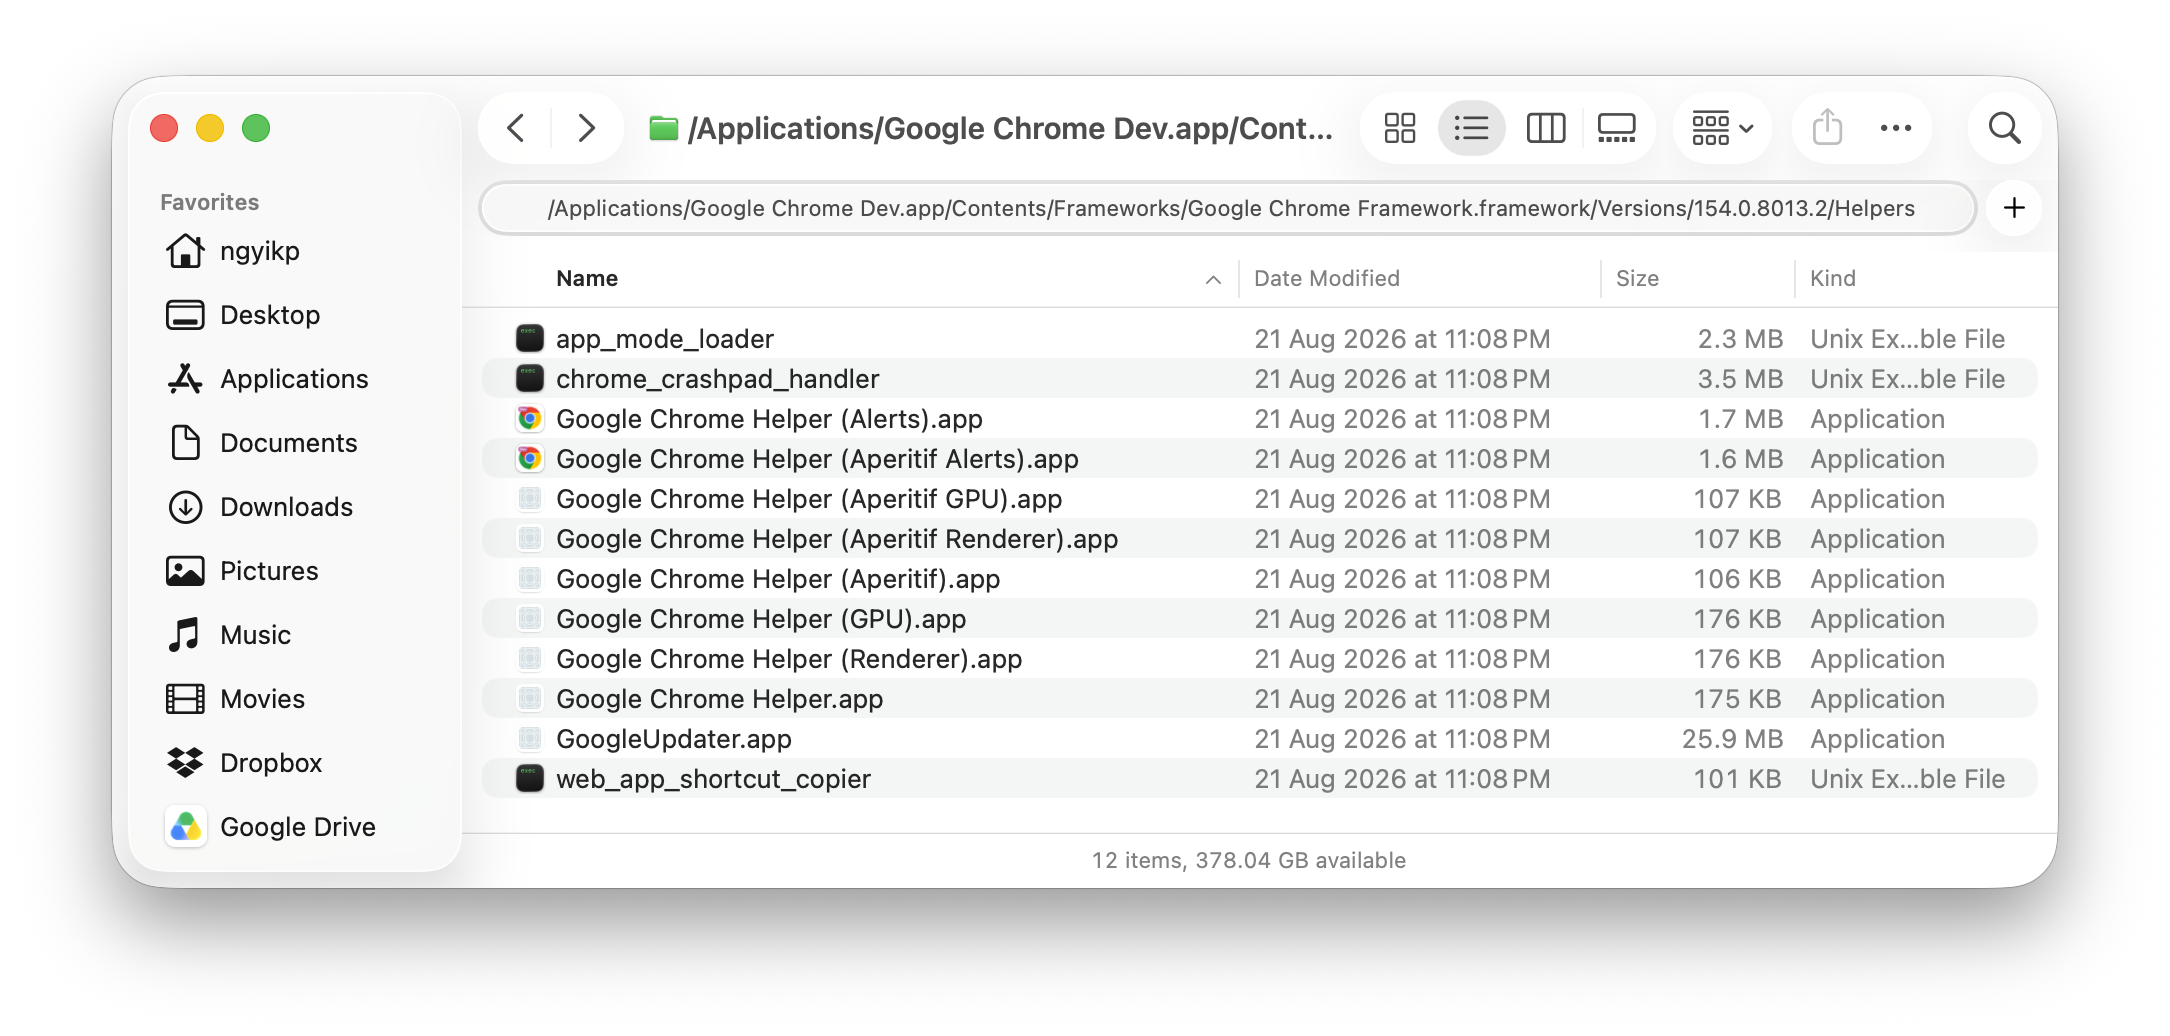Sort by the Name column header
Image resolution: width=2170 pixels, height=1036 pixels.
[587, 278]
